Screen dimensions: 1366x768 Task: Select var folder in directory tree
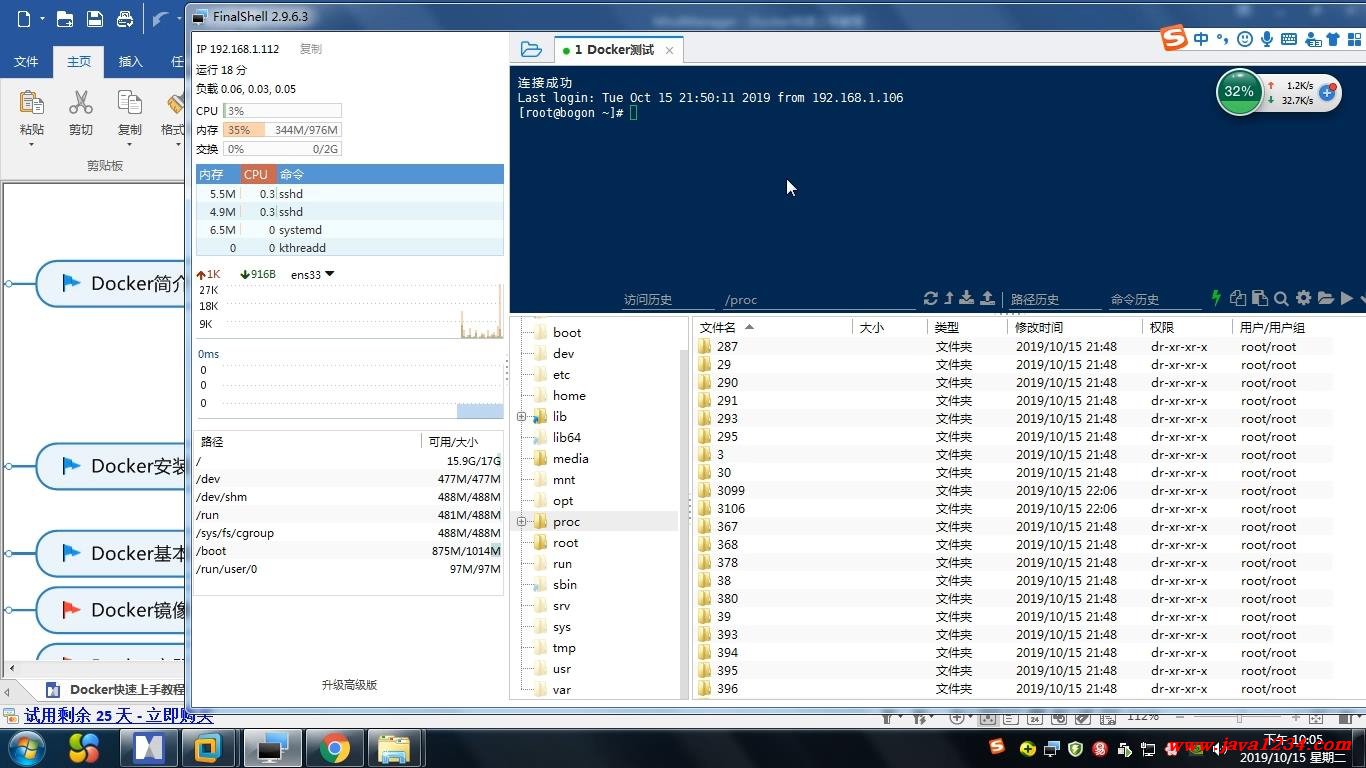click(x=562, y=690)
